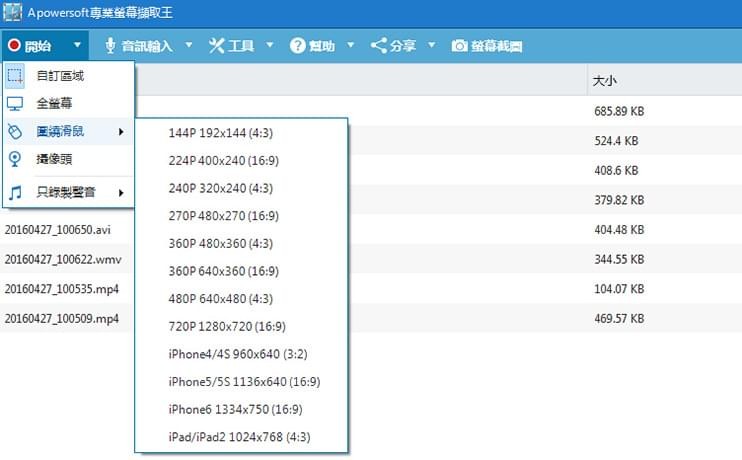The image size is (742, 460).
Task: Click the share icon
Action: [379, 45]
